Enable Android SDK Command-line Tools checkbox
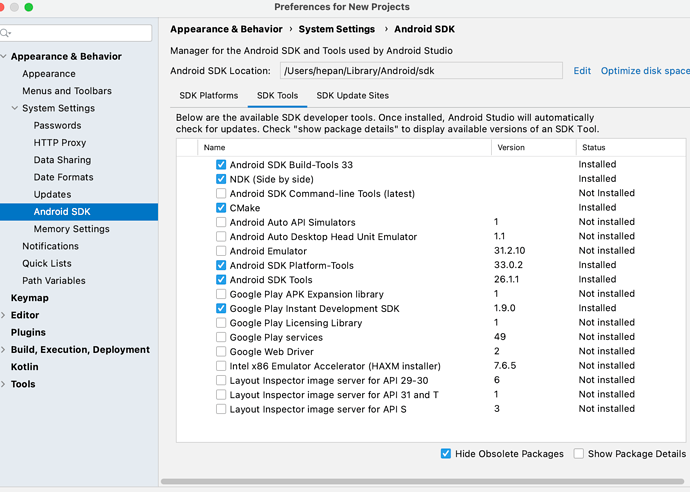Viewport: 690px width, 492px height. pyautogui.click(x=221, y=194)
